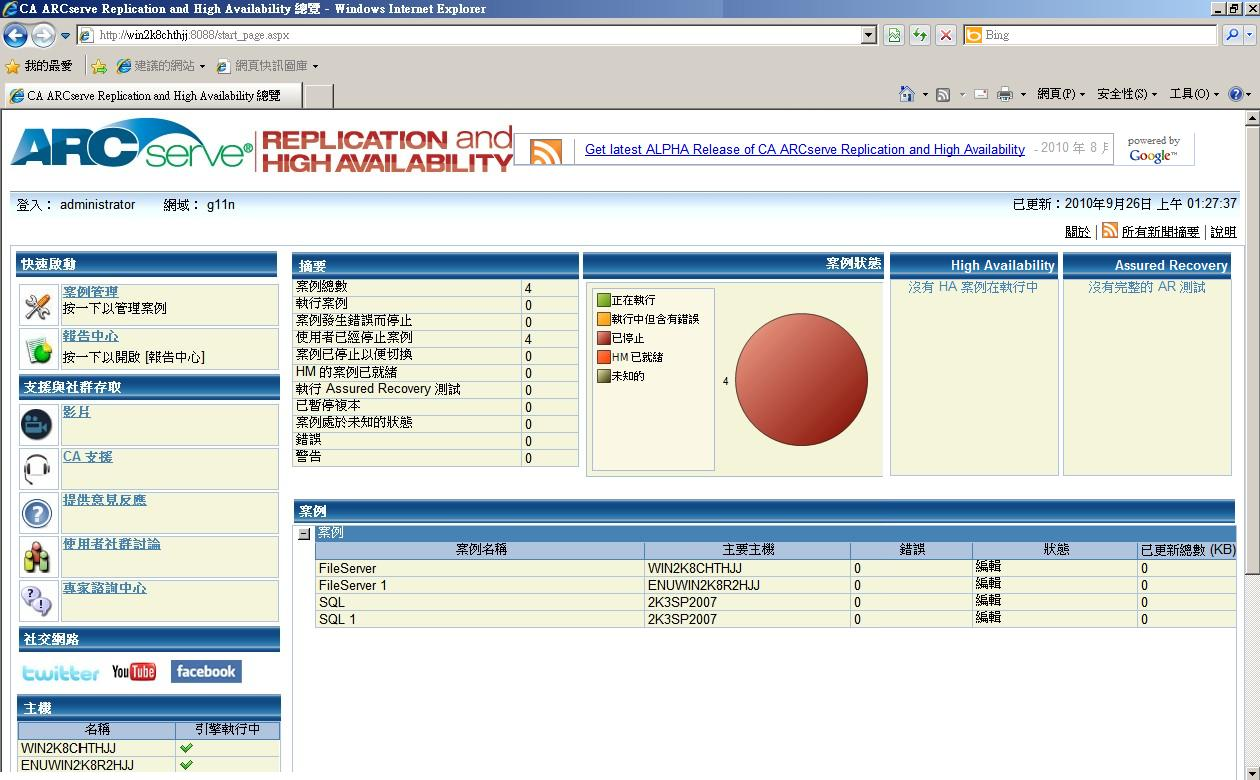
Task: Open the 安全性(S) menu
Action: pyautogui.click(x=1126, y=94)
